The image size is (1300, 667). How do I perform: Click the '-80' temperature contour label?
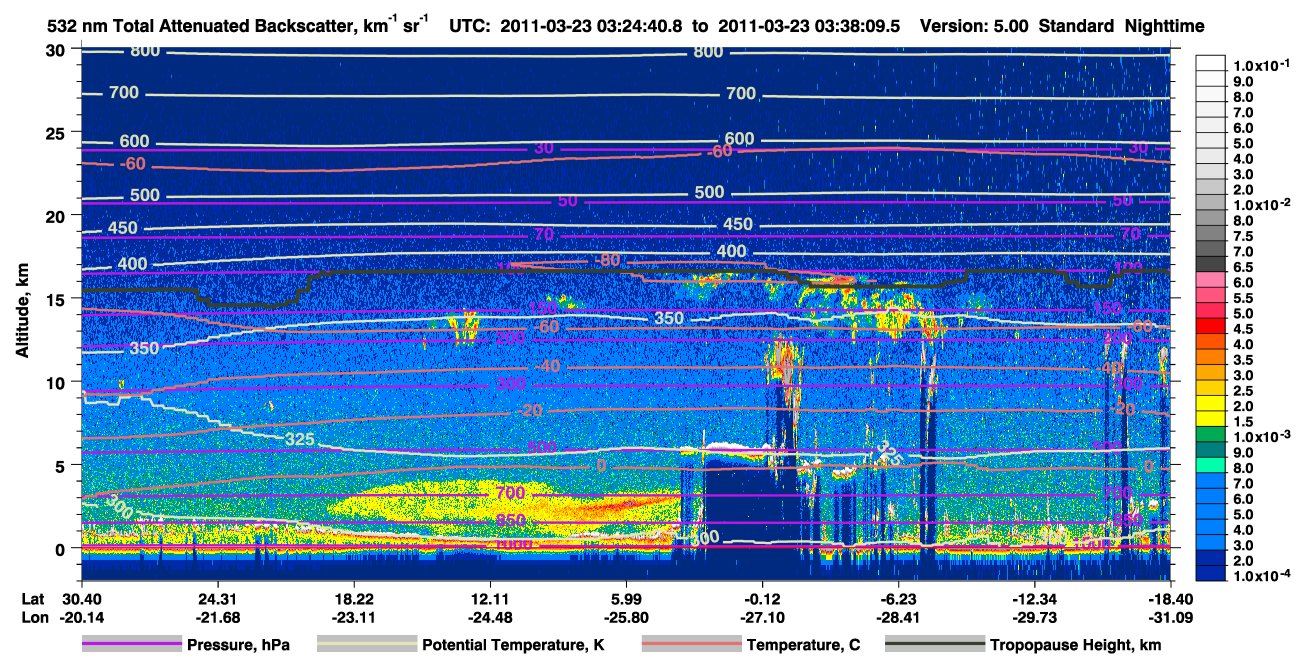(607, 261)
